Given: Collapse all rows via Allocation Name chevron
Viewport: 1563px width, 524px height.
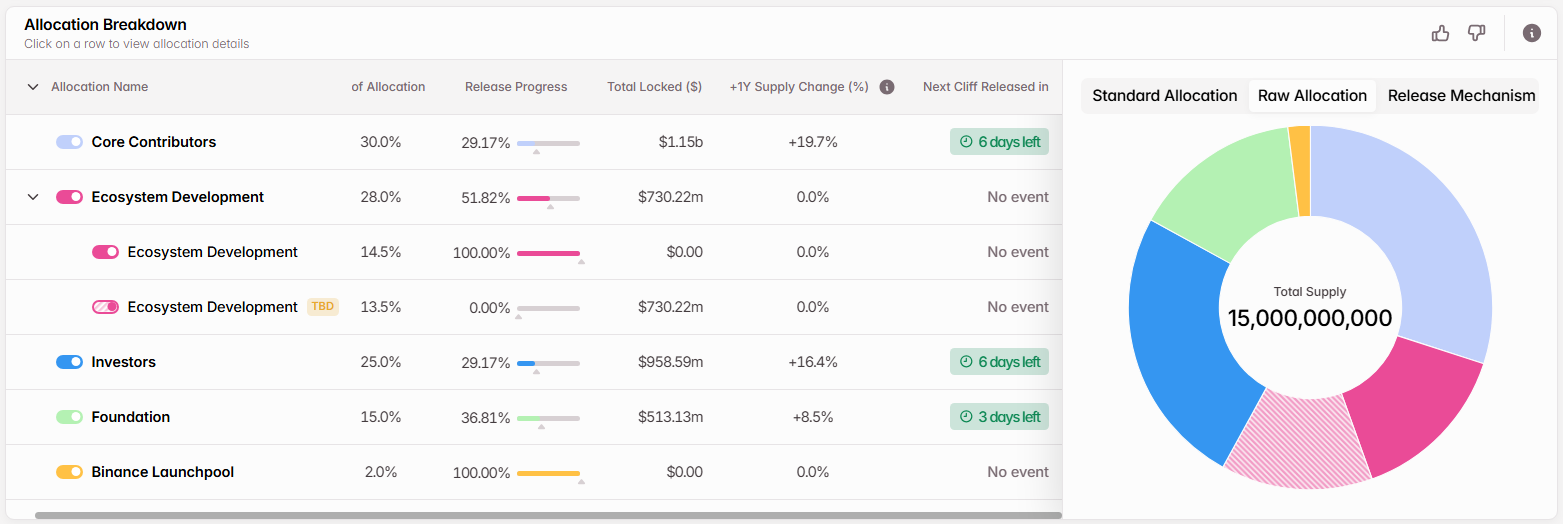Looking at the screenshot, I should coord(33,87).
